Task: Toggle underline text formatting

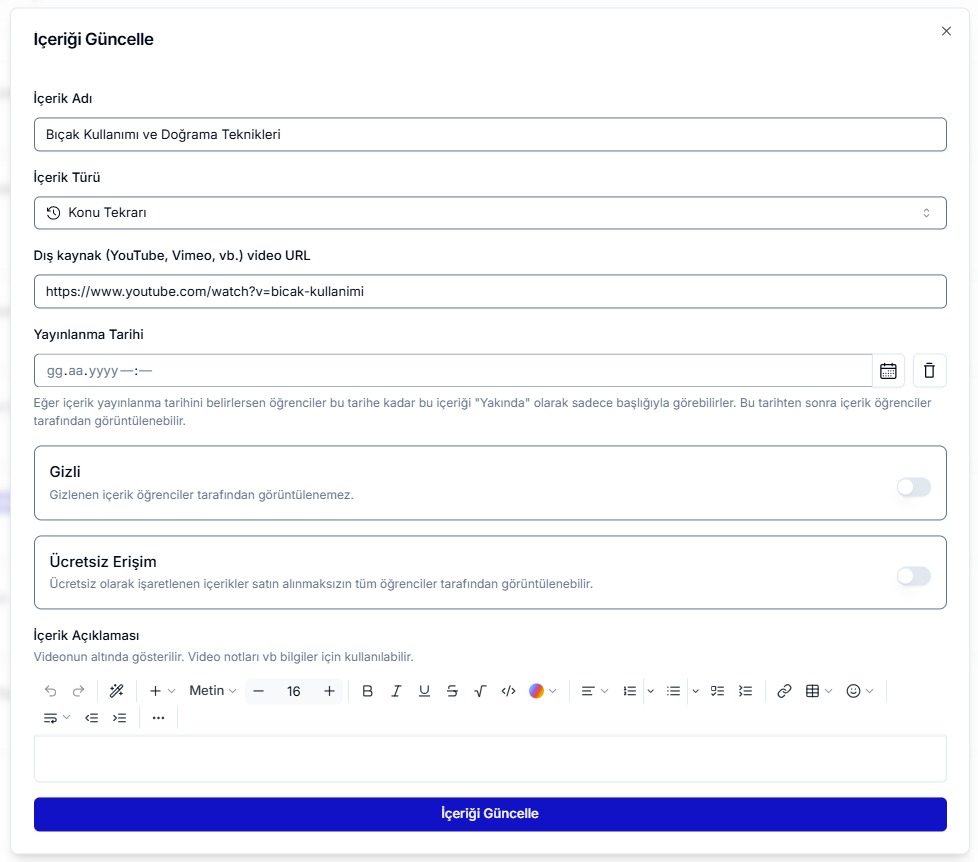Action: [x=424, y=691]
